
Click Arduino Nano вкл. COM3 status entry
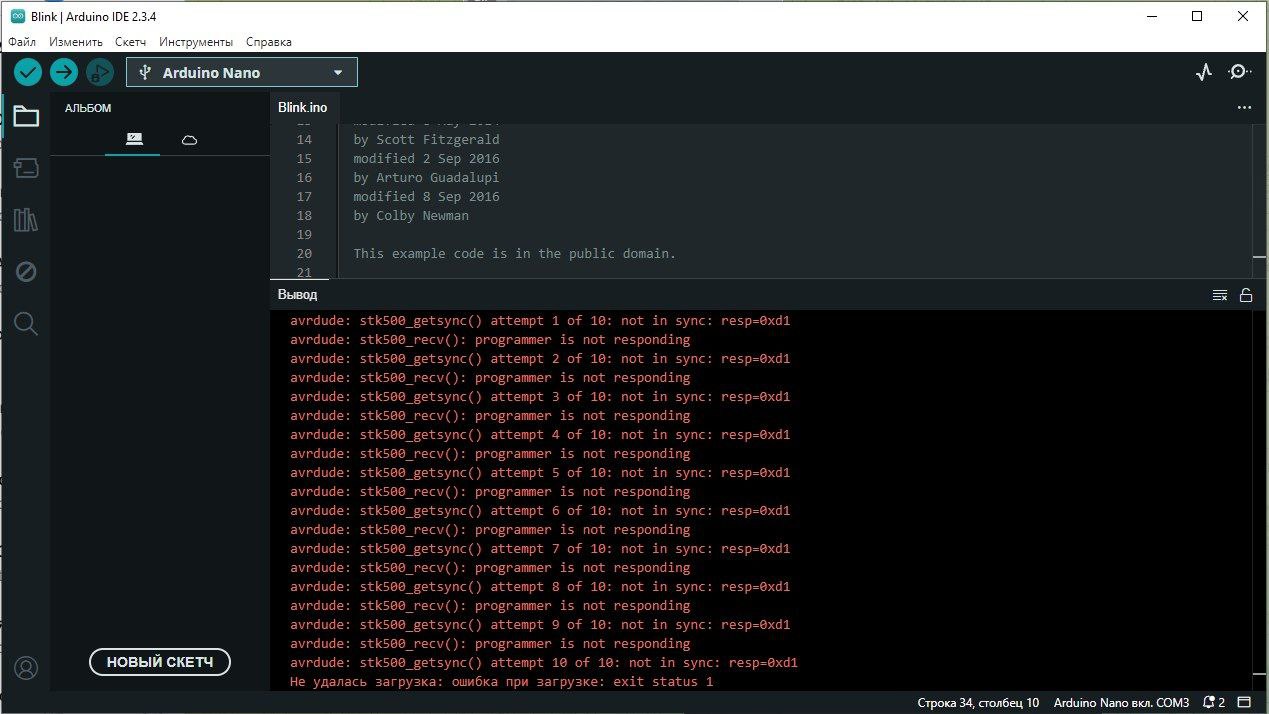(1121, 702)
